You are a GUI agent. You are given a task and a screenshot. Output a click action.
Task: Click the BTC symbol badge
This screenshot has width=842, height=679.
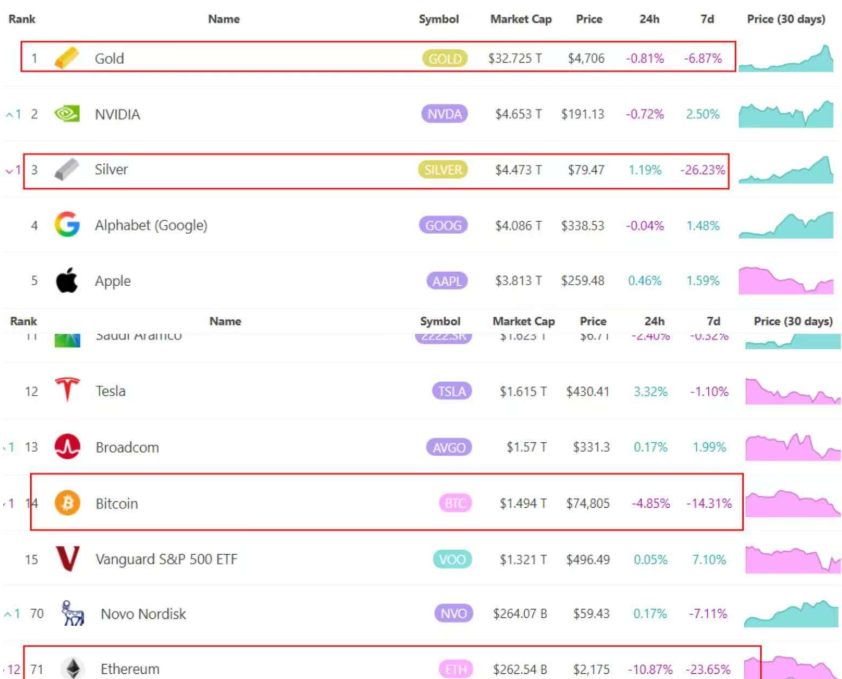click(x=455, y=503)
